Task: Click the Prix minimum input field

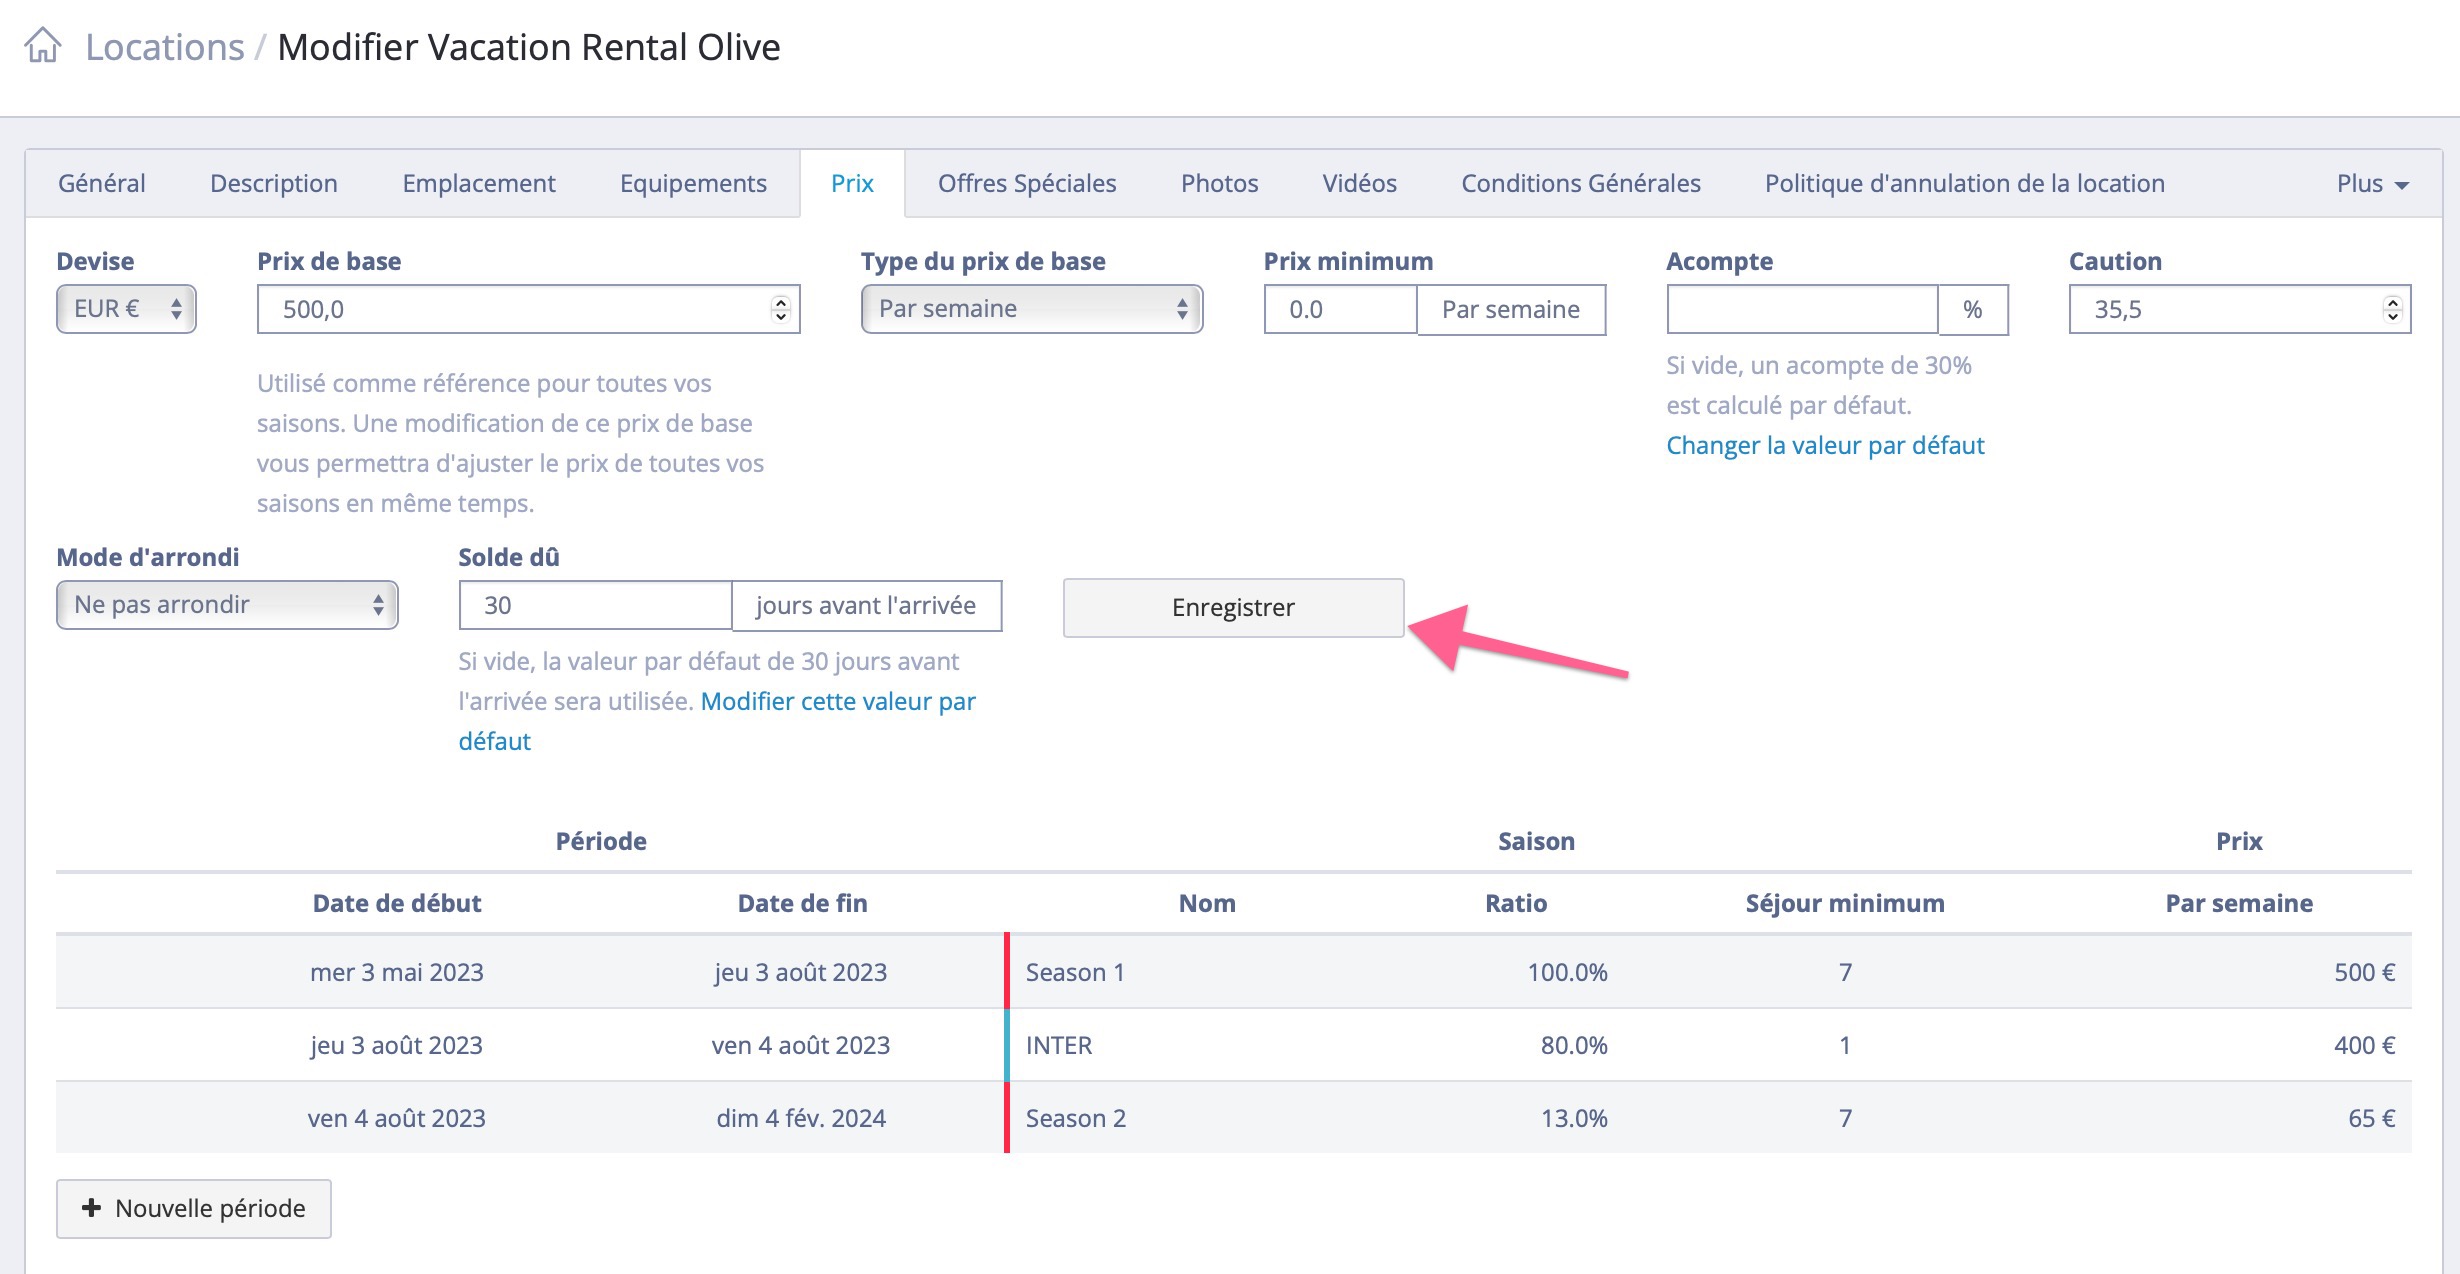Action: (1339, 309)
